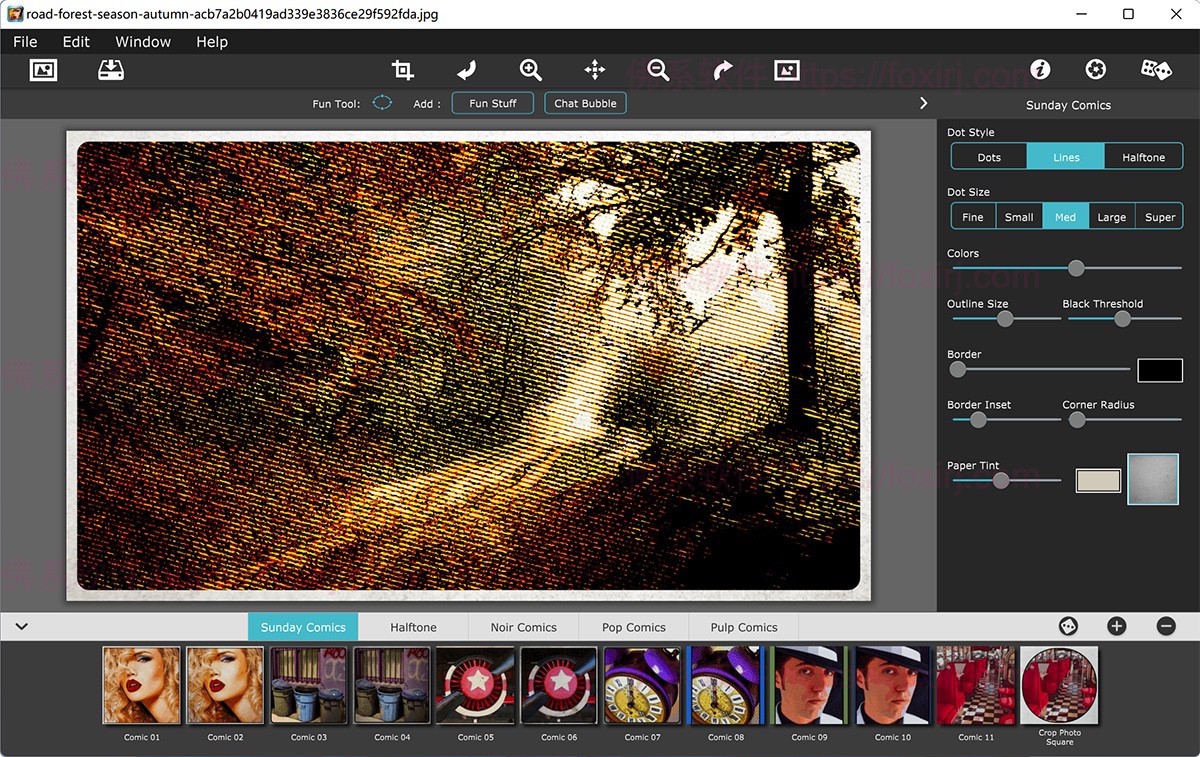The image size is (1200, 757).
Task: Click the save image icon
Action: tap(110, 70)
